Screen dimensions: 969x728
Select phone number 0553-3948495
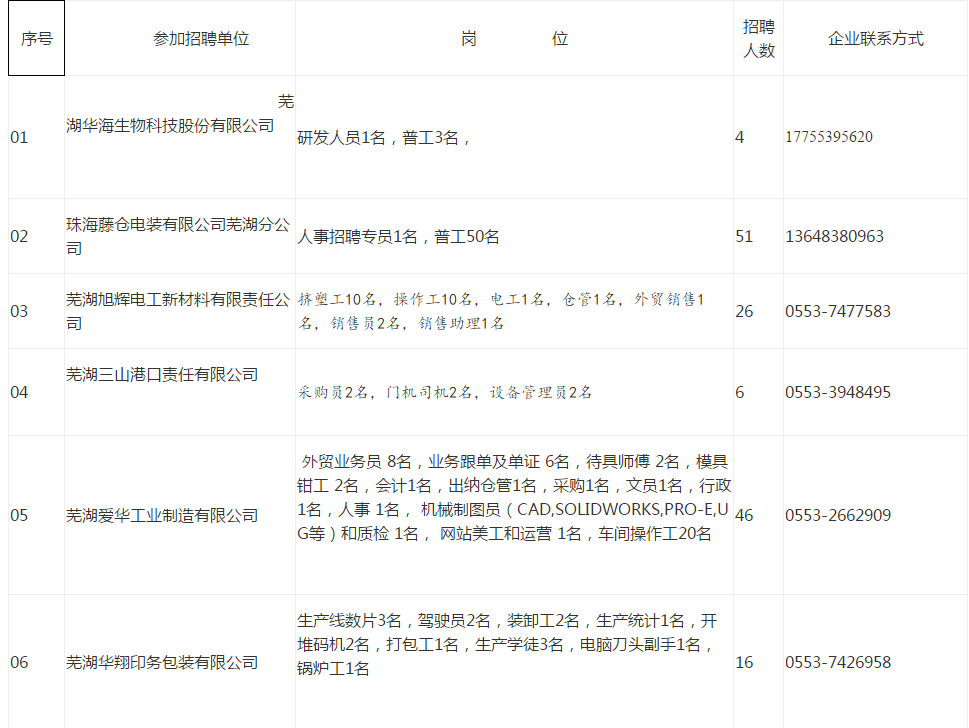click(838, 392)
